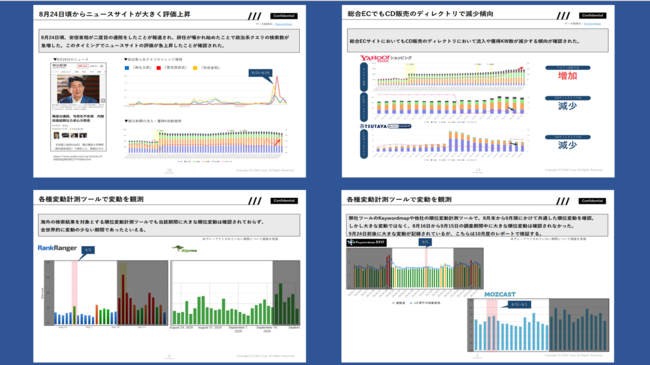Click the pink highlighted bar in the RankRanger chart
The height and width of the screenshot is (365, 650).
pyautogui.click(x=75, y=293)
